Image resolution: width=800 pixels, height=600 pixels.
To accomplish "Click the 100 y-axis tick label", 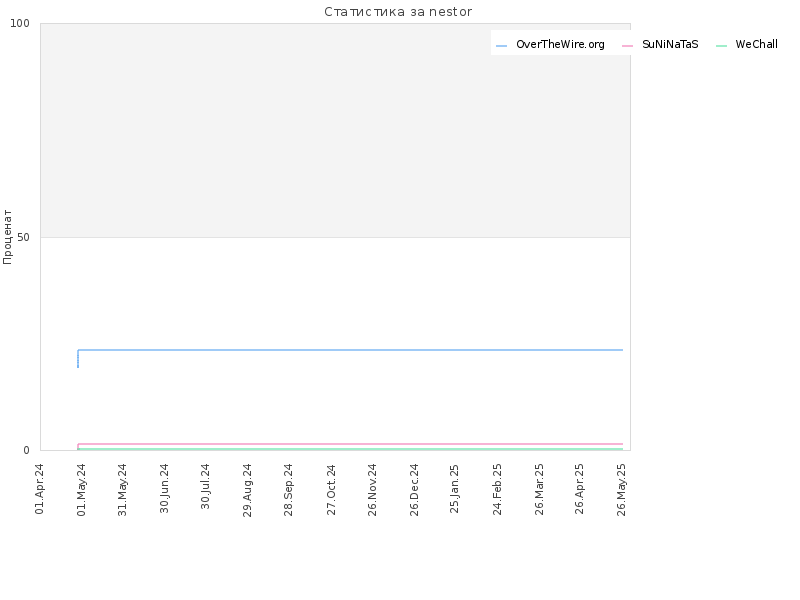I will pyautogui.click(x=20, y=23).
